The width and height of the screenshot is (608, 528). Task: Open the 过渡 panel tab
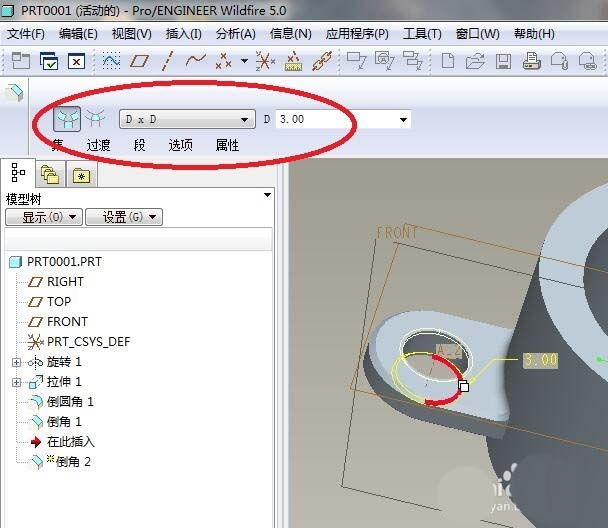98,145
